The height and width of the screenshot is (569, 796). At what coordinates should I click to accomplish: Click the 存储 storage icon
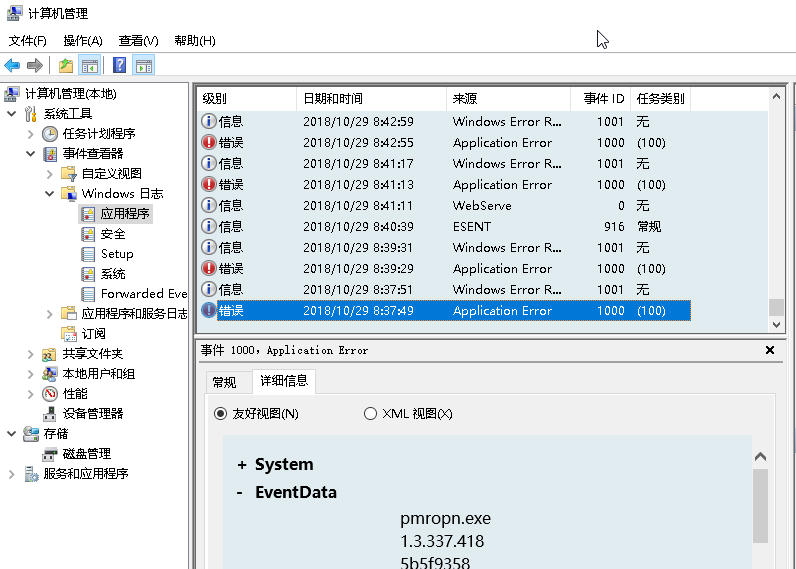(31, 434)
